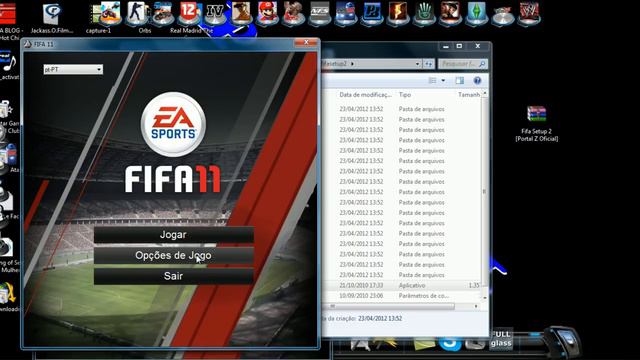Screen dimensions: 640x360
Task: Click the Explorer search field
Action: pos(462,64)
